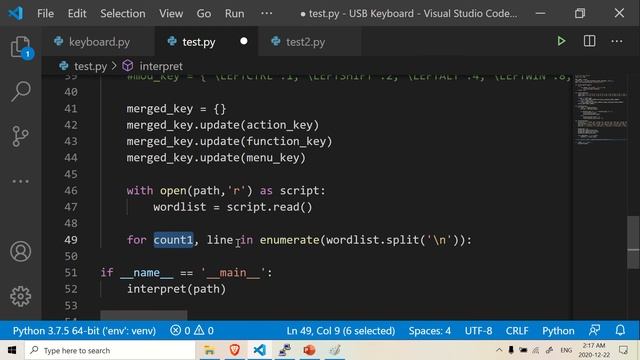This screenshot has width=640, height=360.
Task: Select the Python language mode
Action: click(558, 330)
